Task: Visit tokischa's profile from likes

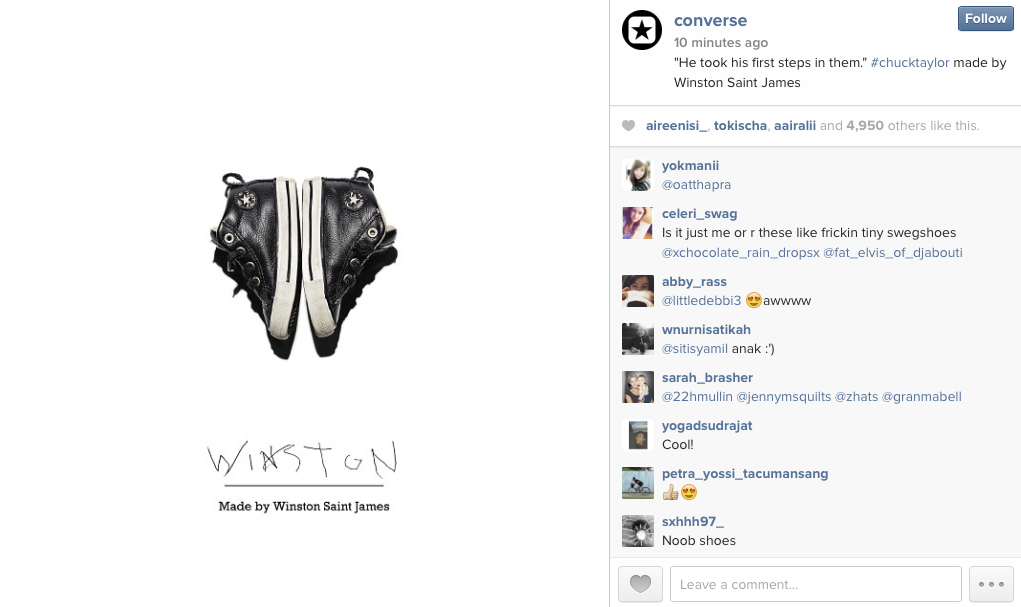Action: [740, 126]
